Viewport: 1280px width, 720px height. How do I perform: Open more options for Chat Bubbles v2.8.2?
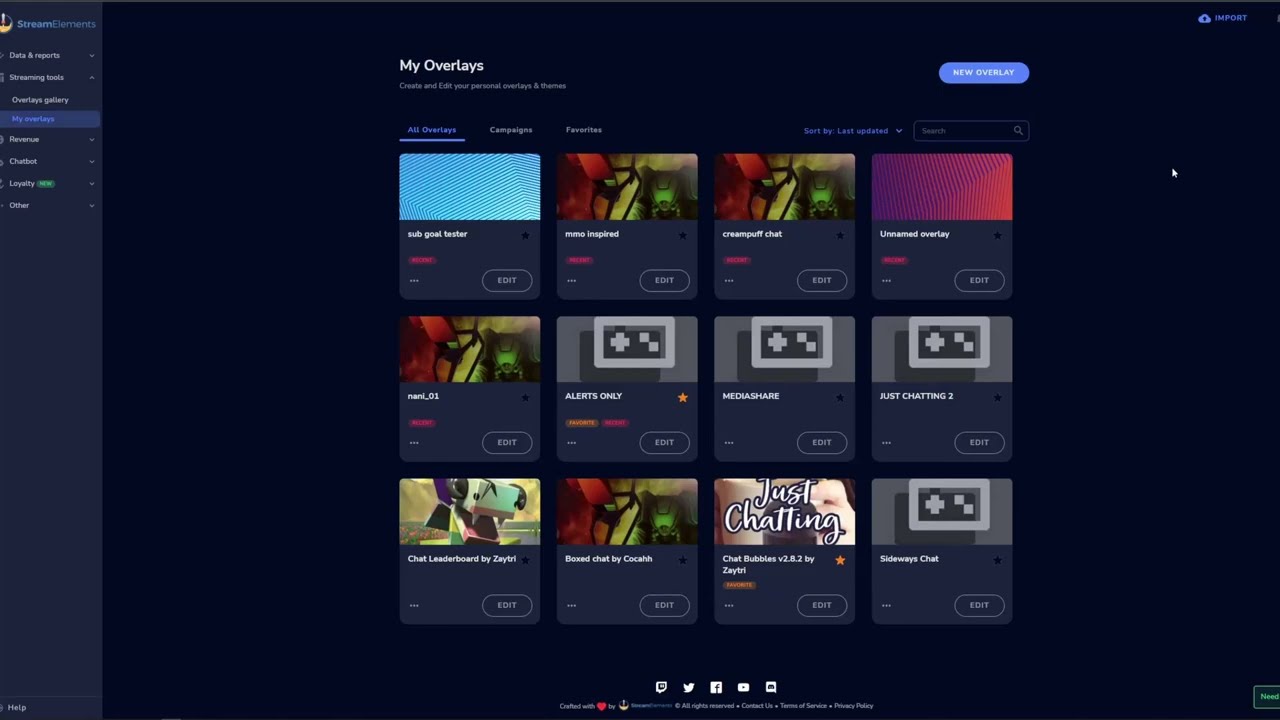729,605
